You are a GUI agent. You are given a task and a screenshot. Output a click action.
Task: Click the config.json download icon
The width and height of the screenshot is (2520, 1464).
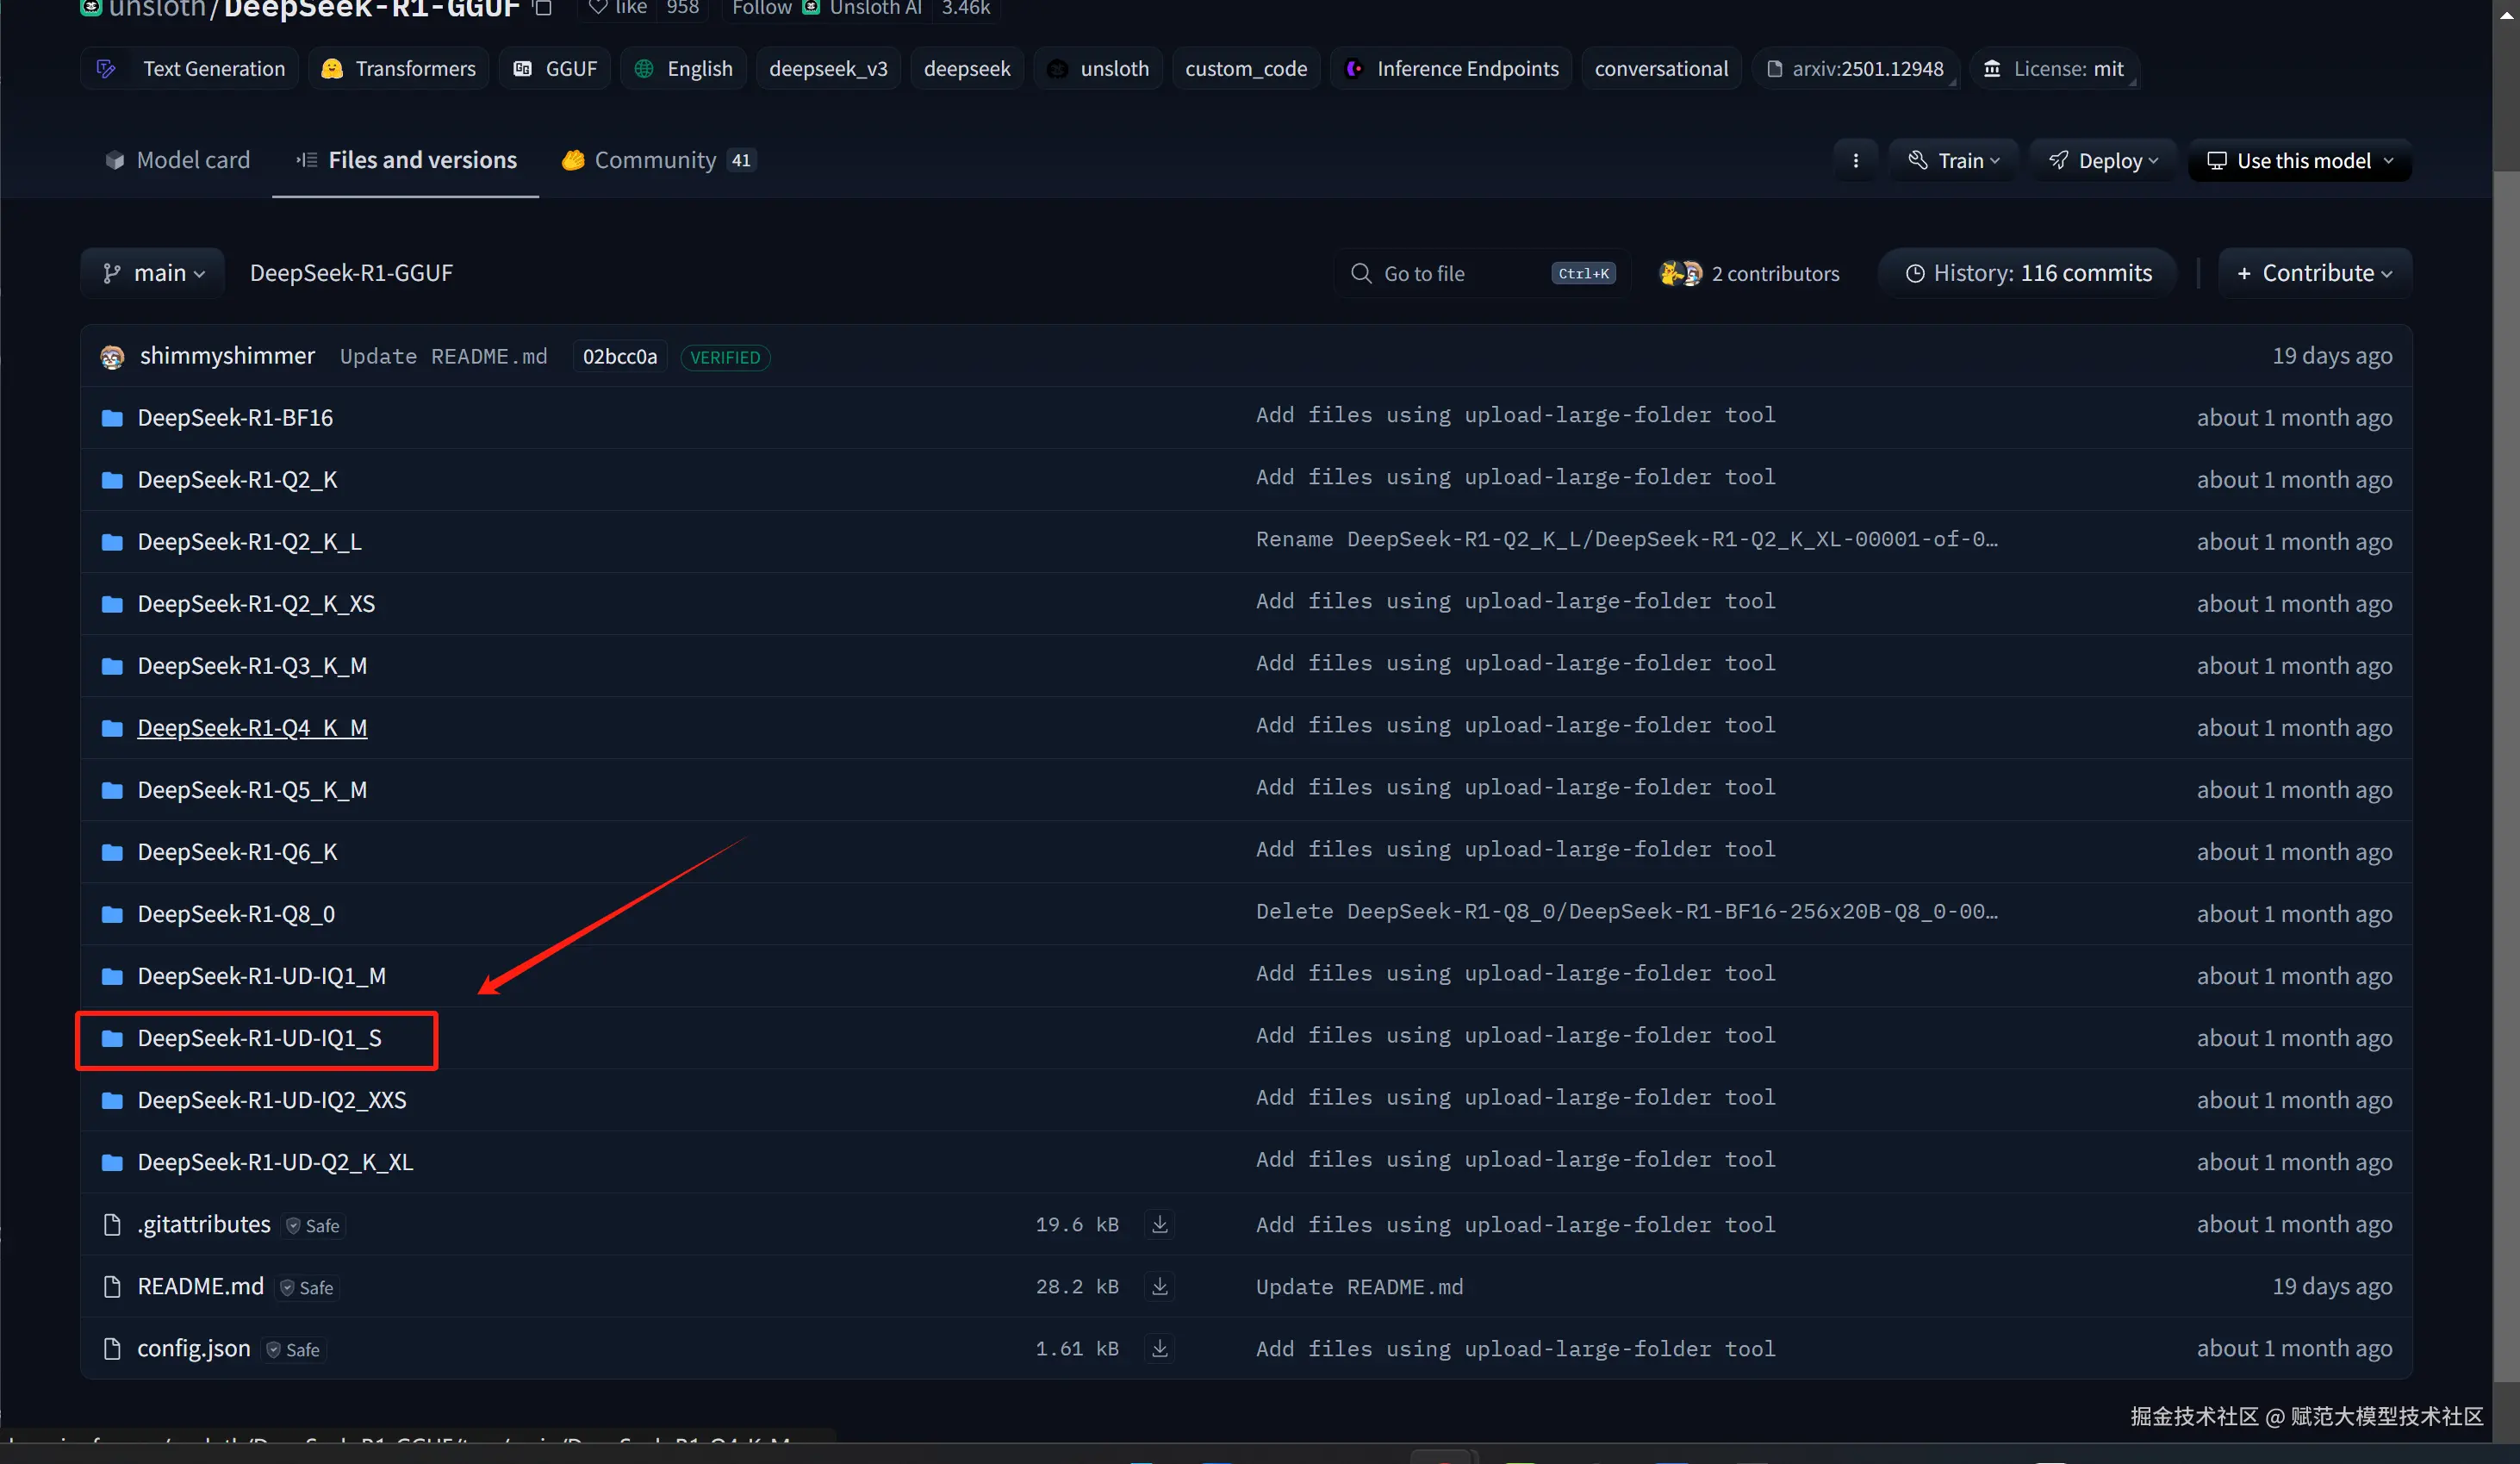(1160, 1348)
